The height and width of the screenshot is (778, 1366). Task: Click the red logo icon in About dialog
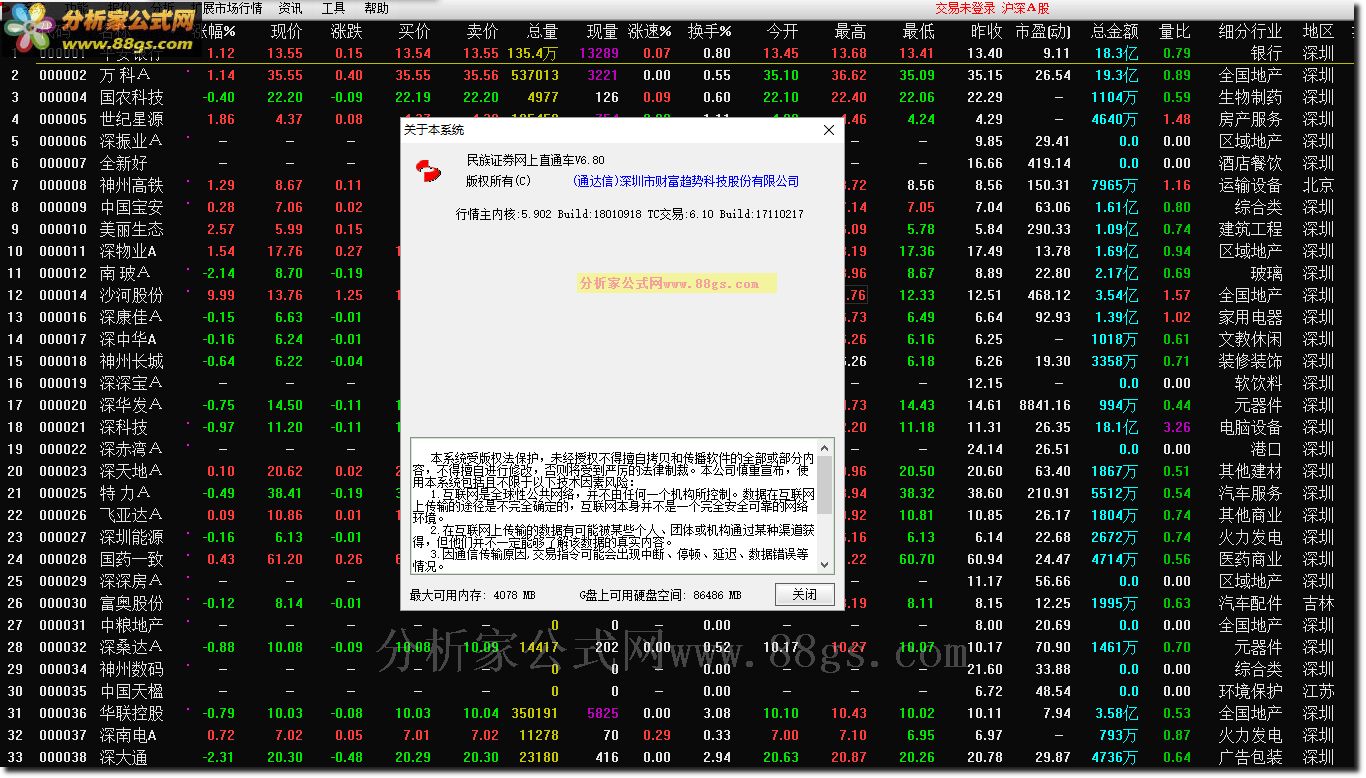[427, 171]
